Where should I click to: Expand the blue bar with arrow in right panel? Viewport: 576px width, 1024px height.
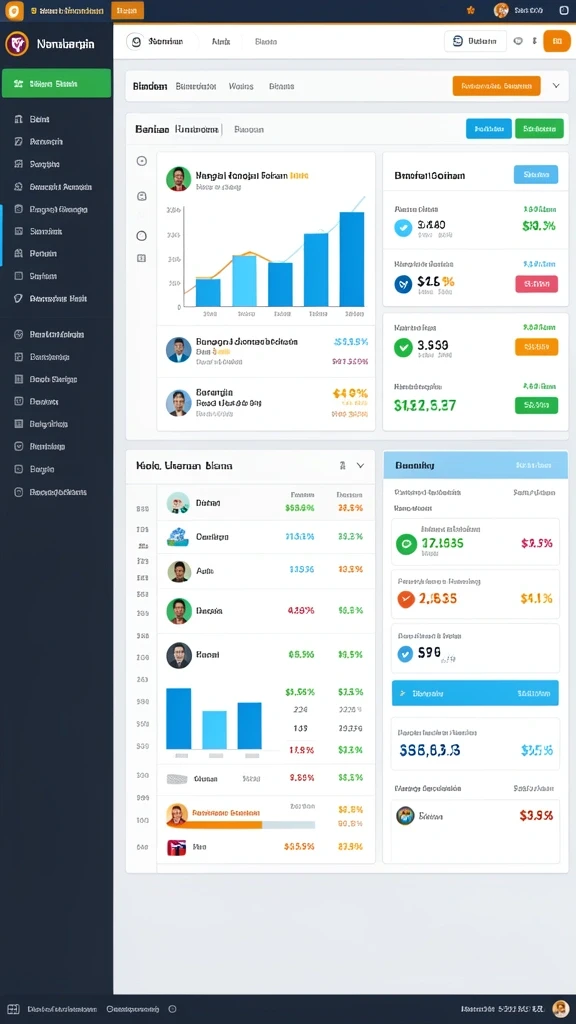pyautogui.click(x=475, y=693)
